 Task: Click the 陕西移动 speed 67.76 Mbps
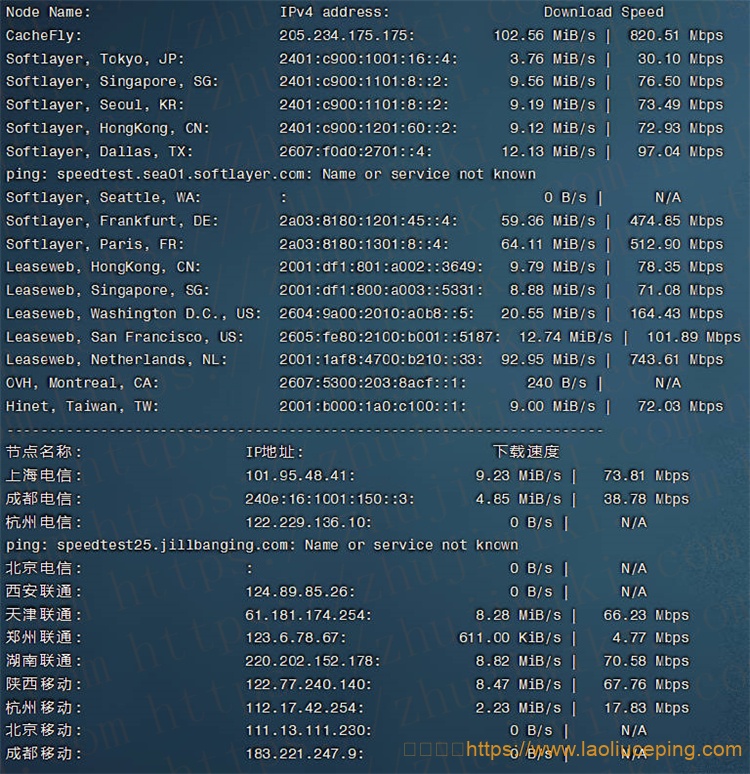point(646,685)
